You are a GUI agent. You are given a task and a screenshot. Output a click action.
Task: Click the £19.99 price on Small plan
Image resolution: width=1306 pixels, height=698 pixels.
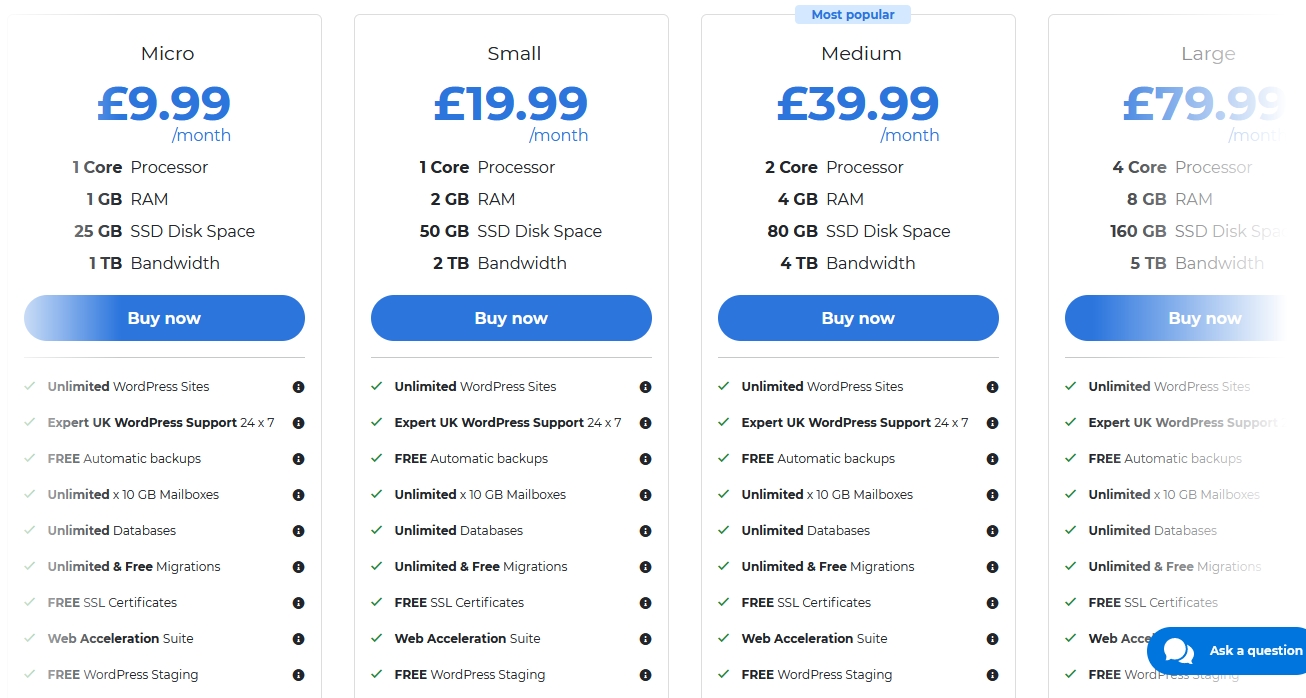pyautogui.click(x=511, y=104)
